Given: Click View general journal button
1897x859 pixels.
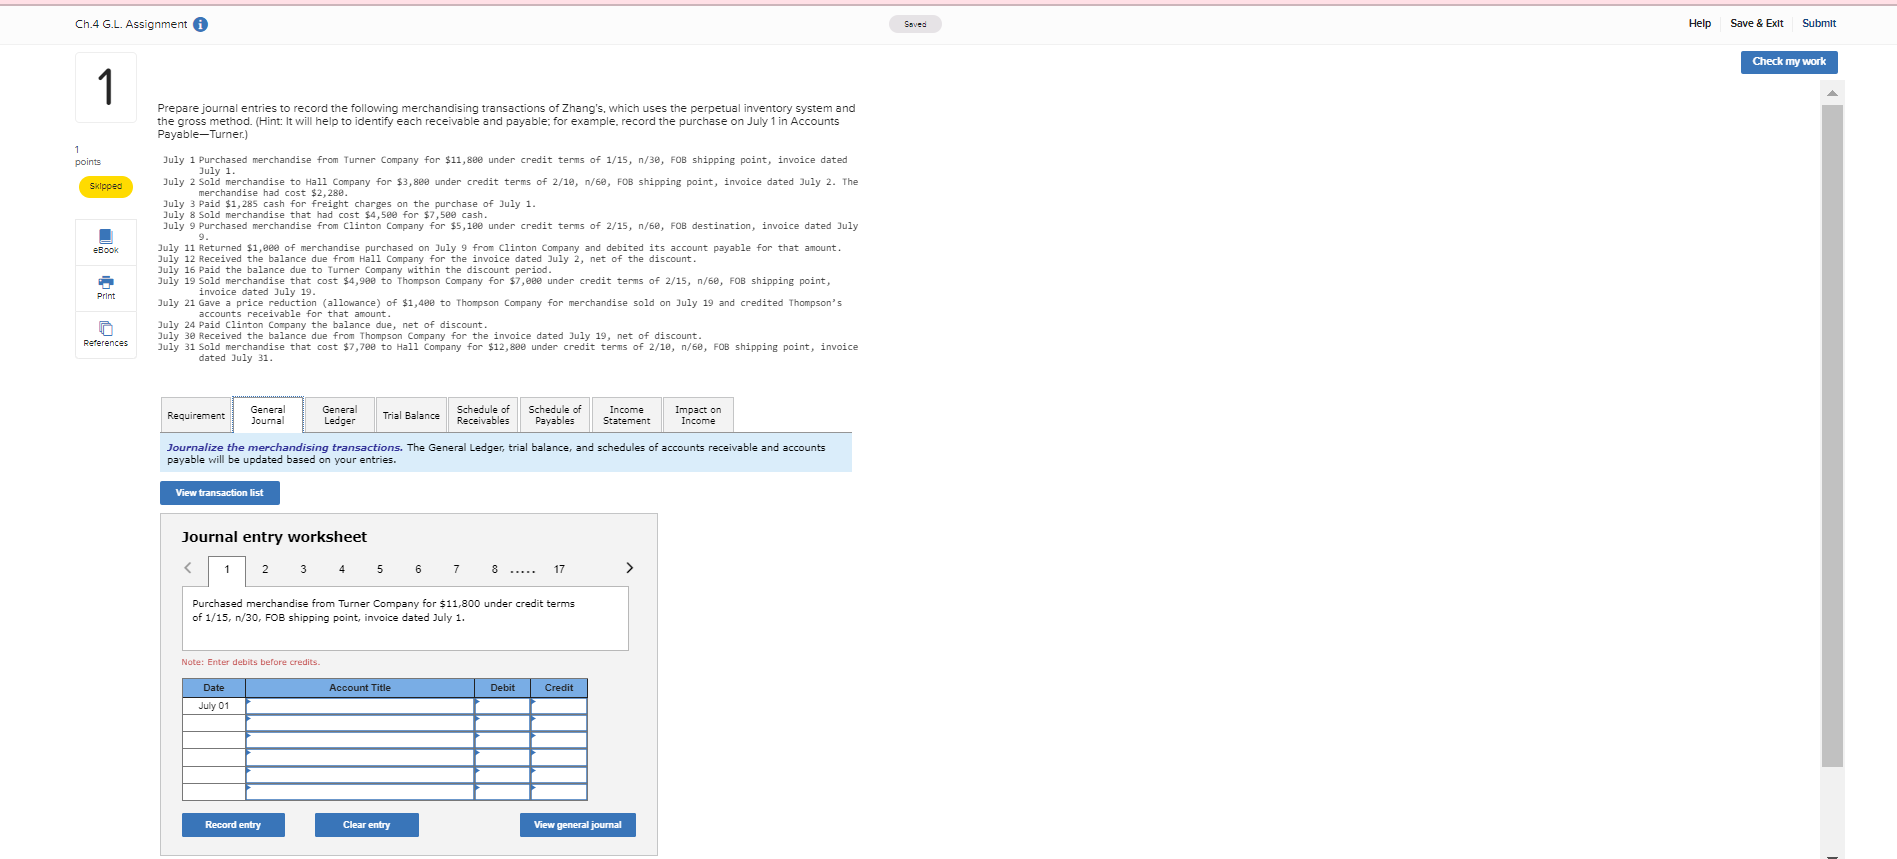Looking at the screenshot, I should 577,825.
